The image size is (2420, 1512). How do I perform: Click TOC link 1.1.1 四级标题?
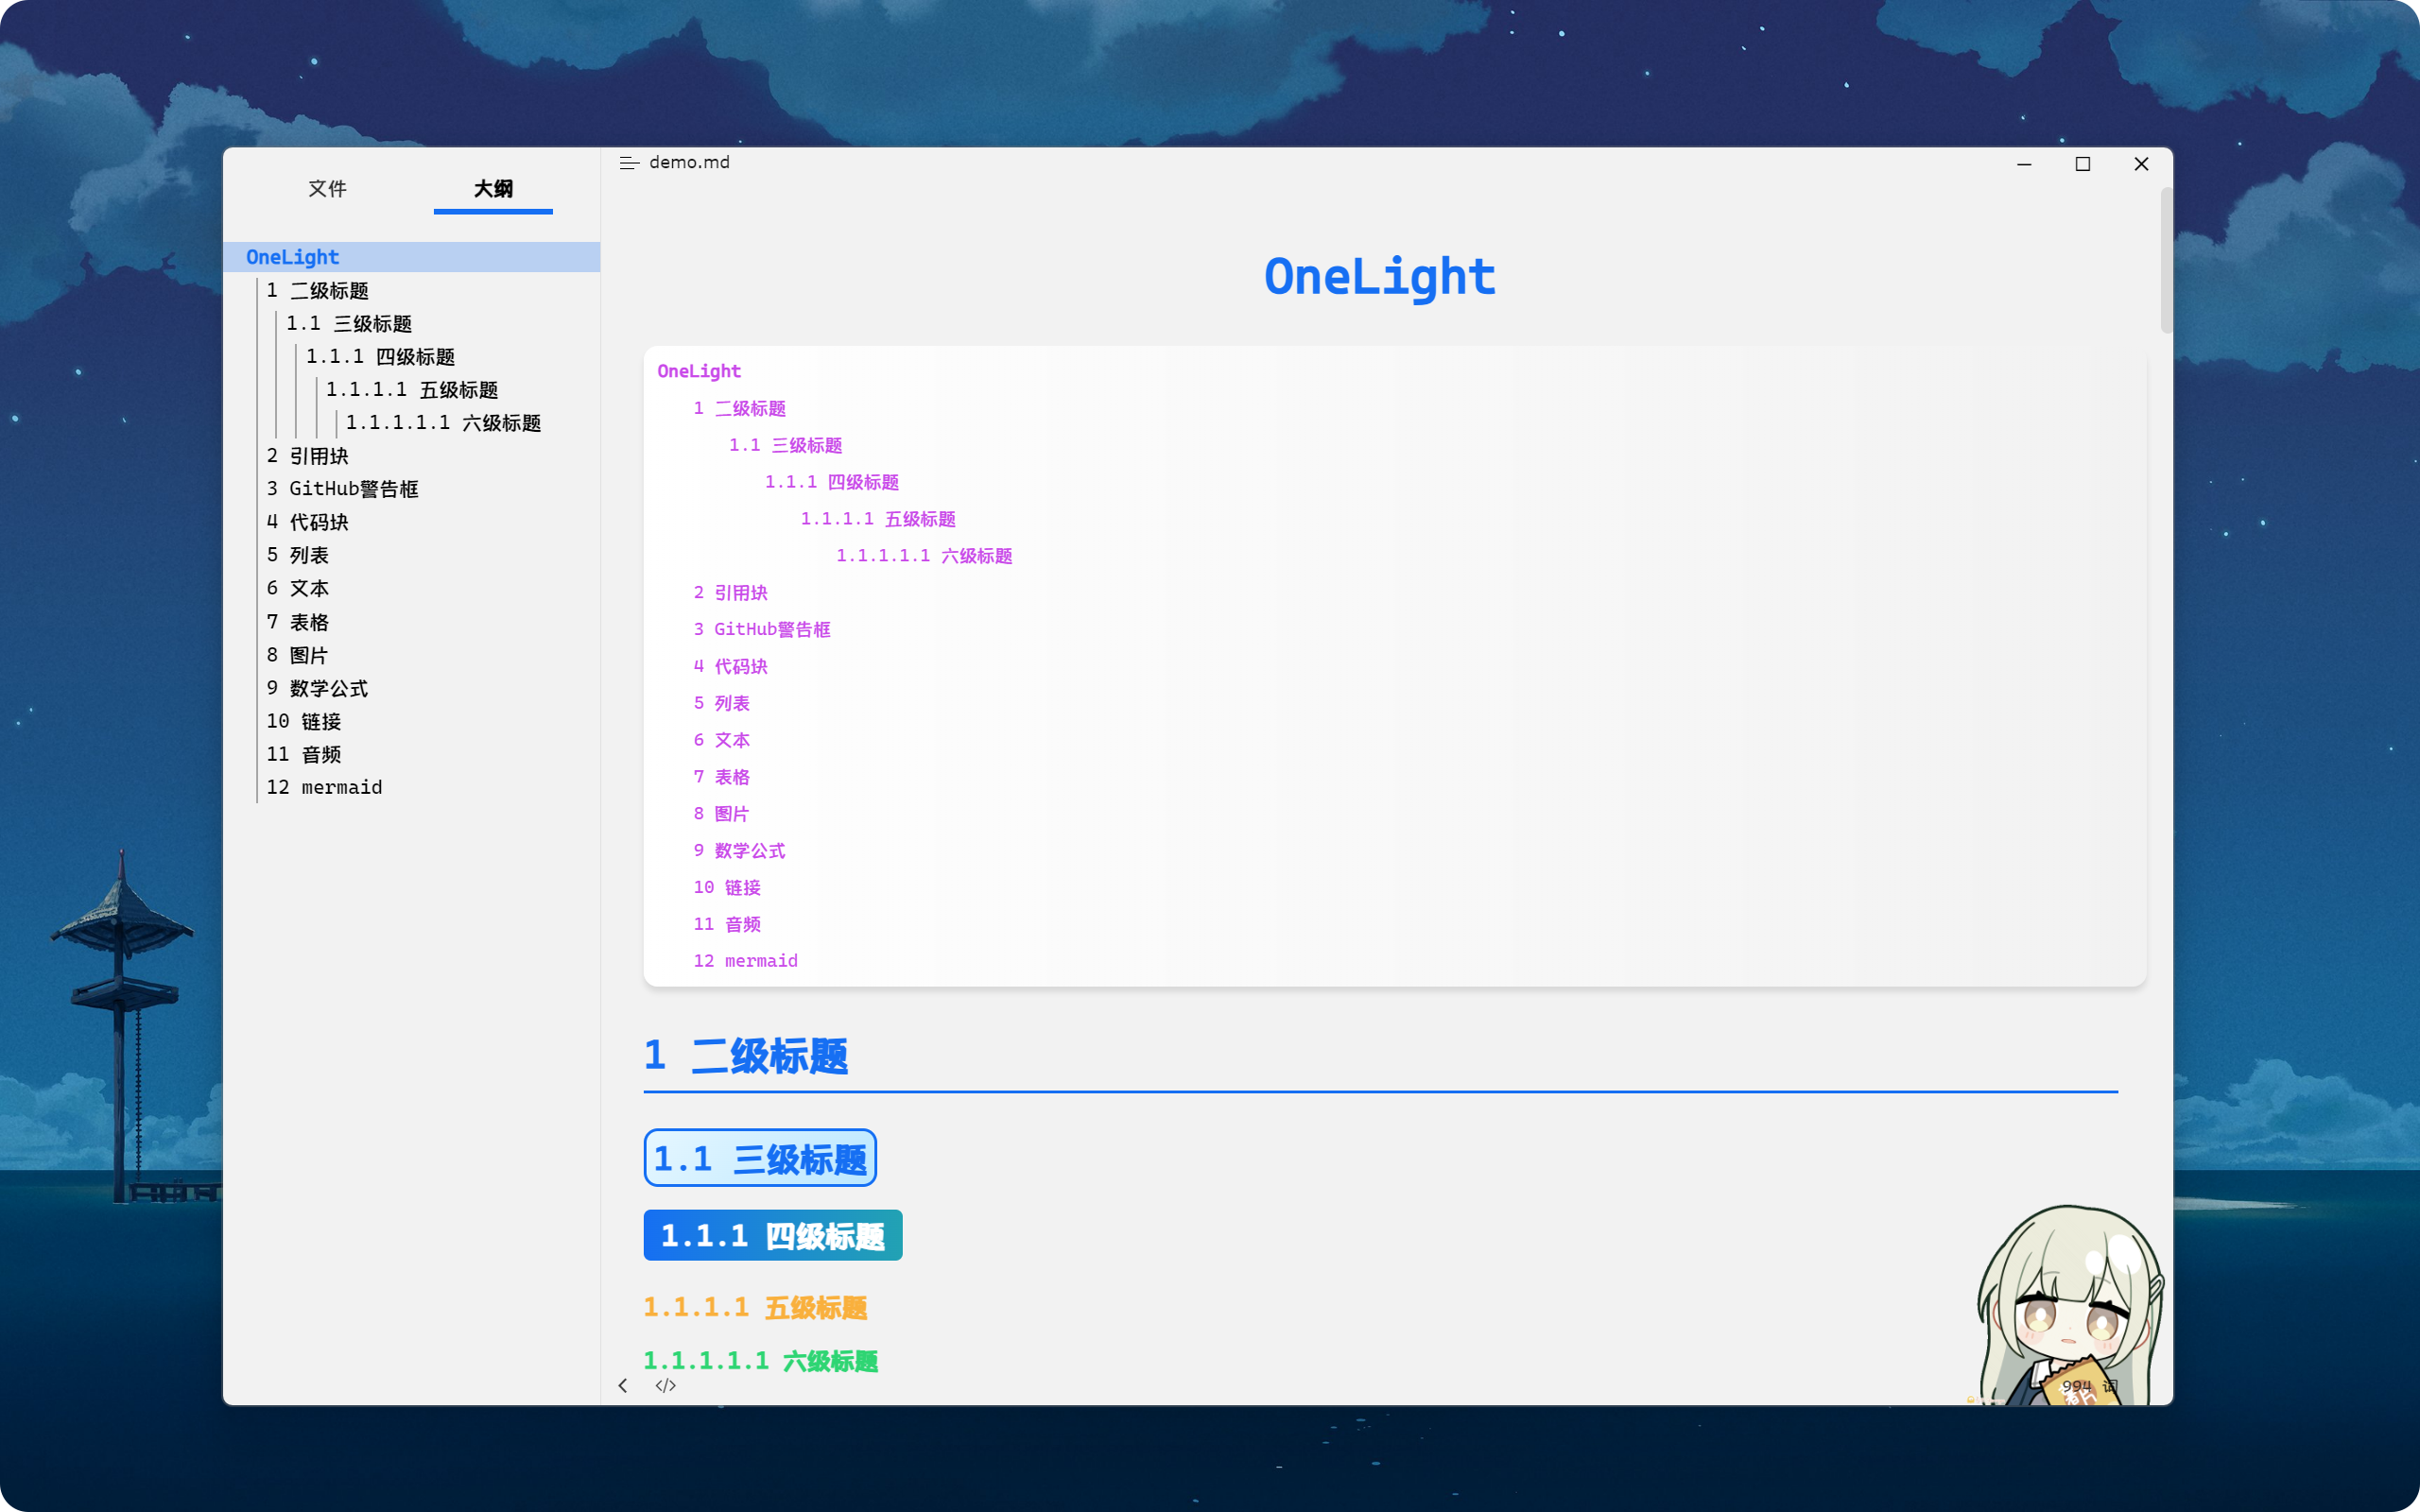[832, 482]
